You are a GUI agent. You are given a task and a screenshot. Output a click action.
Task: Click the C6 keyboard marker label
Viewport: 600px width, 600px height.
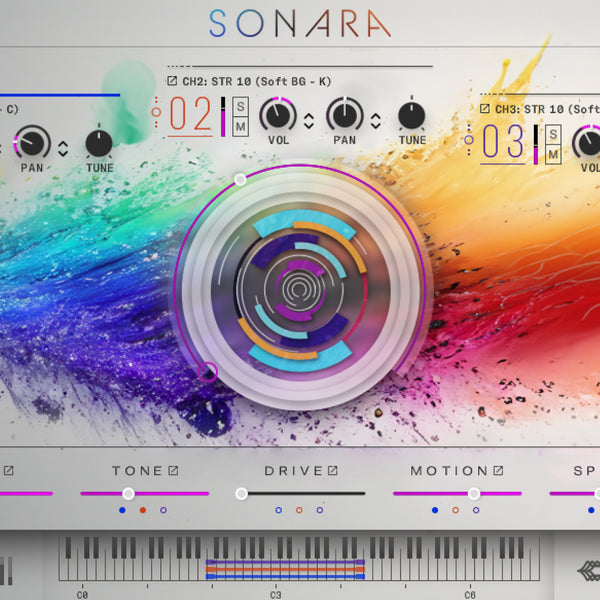coord(470,595)
